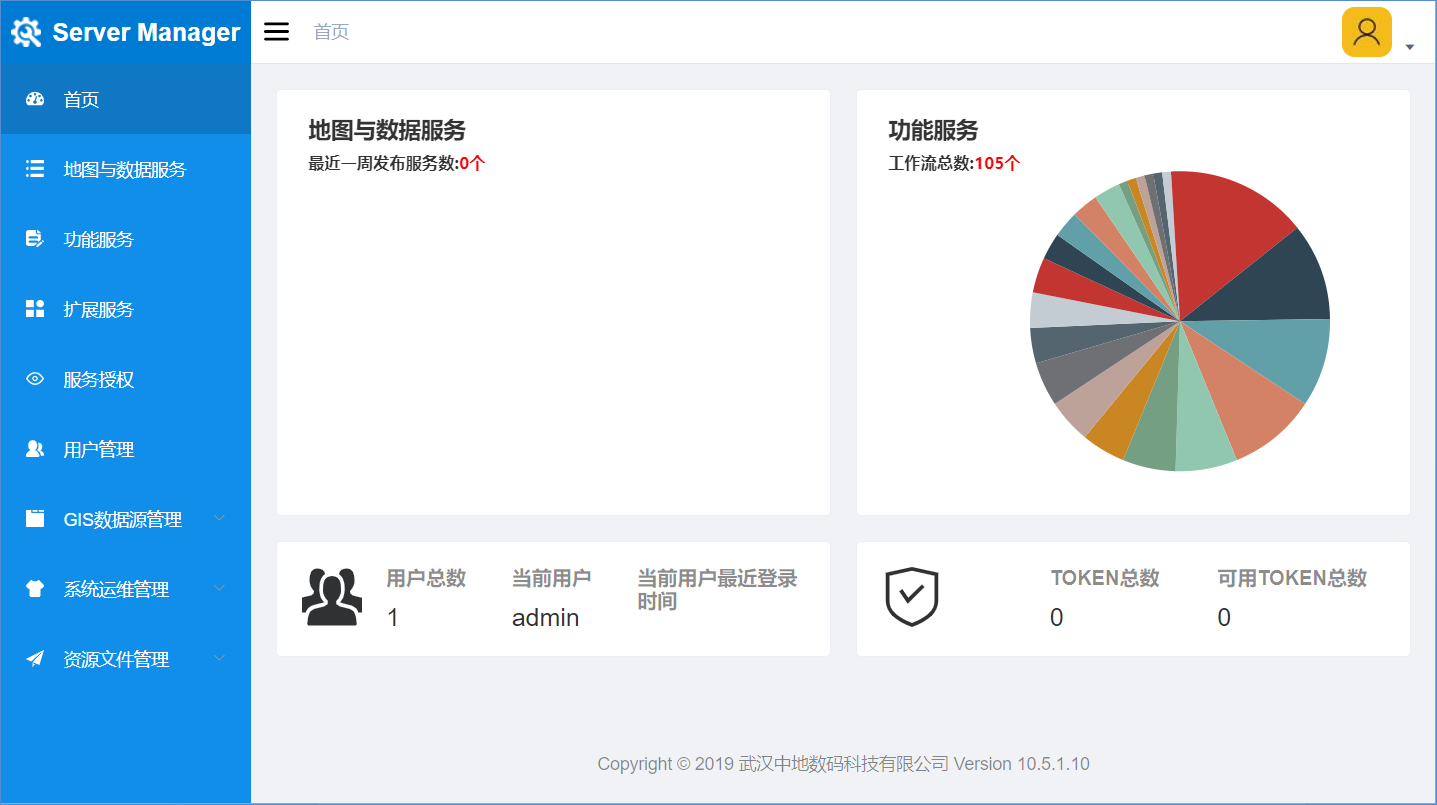This screenshot has height=805, width=1437.
Task: Click the red 0个 published services count
Action: point(472,163)
